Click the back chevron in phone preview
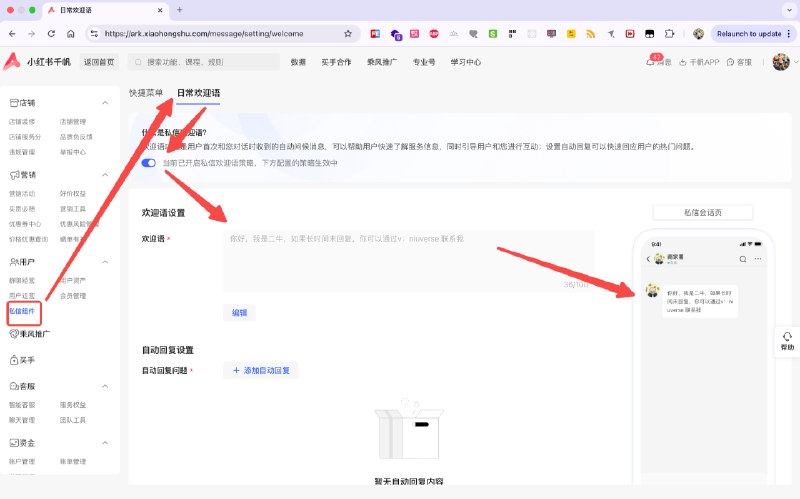Screen dimensions: 800x499 (x=648, y=259)
